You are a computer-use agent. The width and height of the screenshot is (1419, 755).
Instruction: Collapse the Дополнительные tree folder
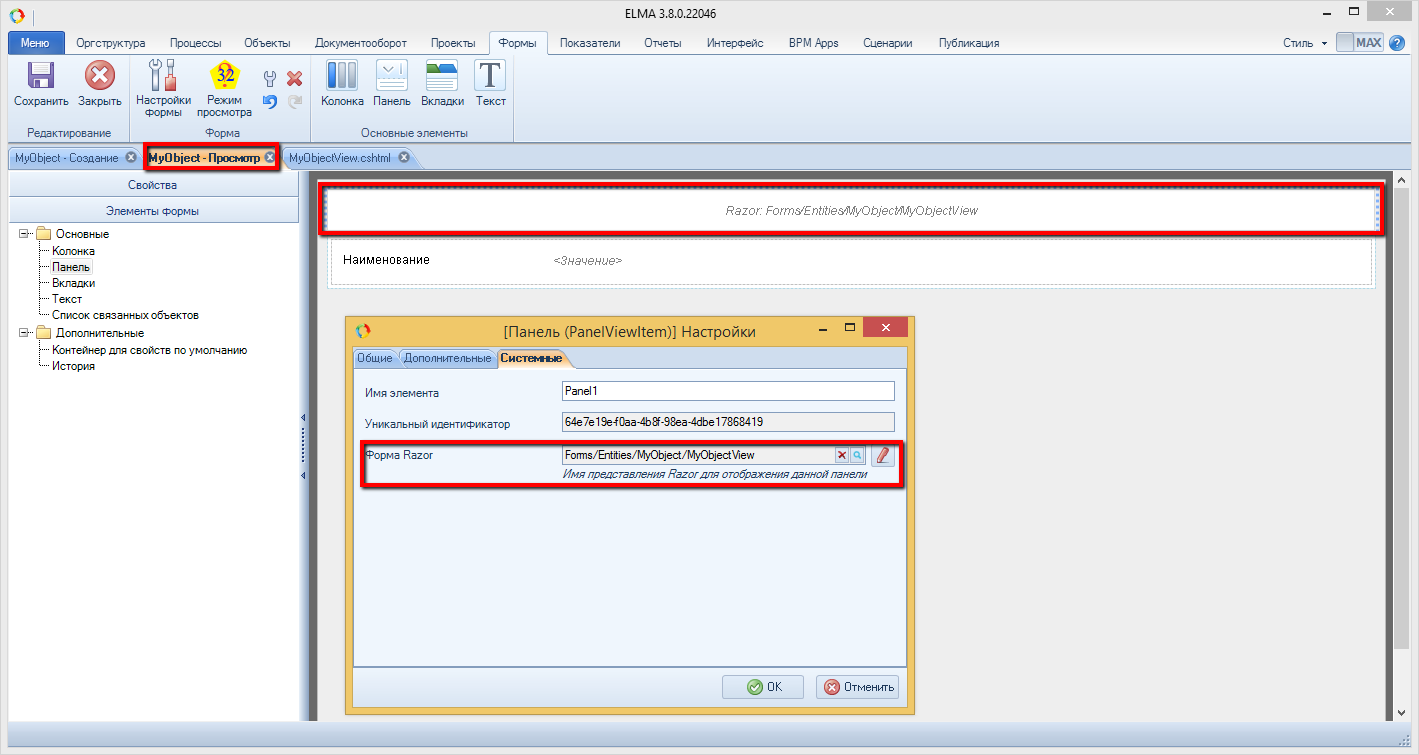tap(24, 333)
